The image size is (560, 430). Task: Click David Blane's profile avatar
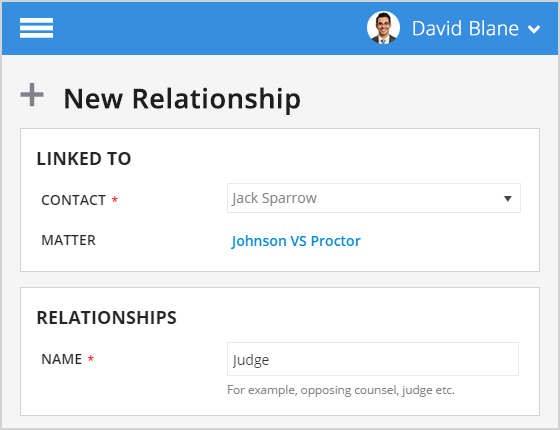383,28
